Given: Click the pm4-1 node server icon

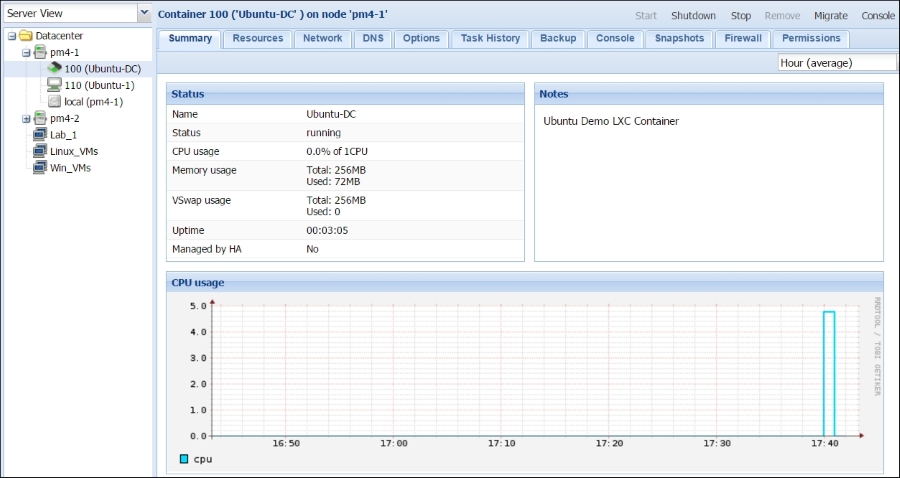Looking at the screenshot, I should pos(40,53).
